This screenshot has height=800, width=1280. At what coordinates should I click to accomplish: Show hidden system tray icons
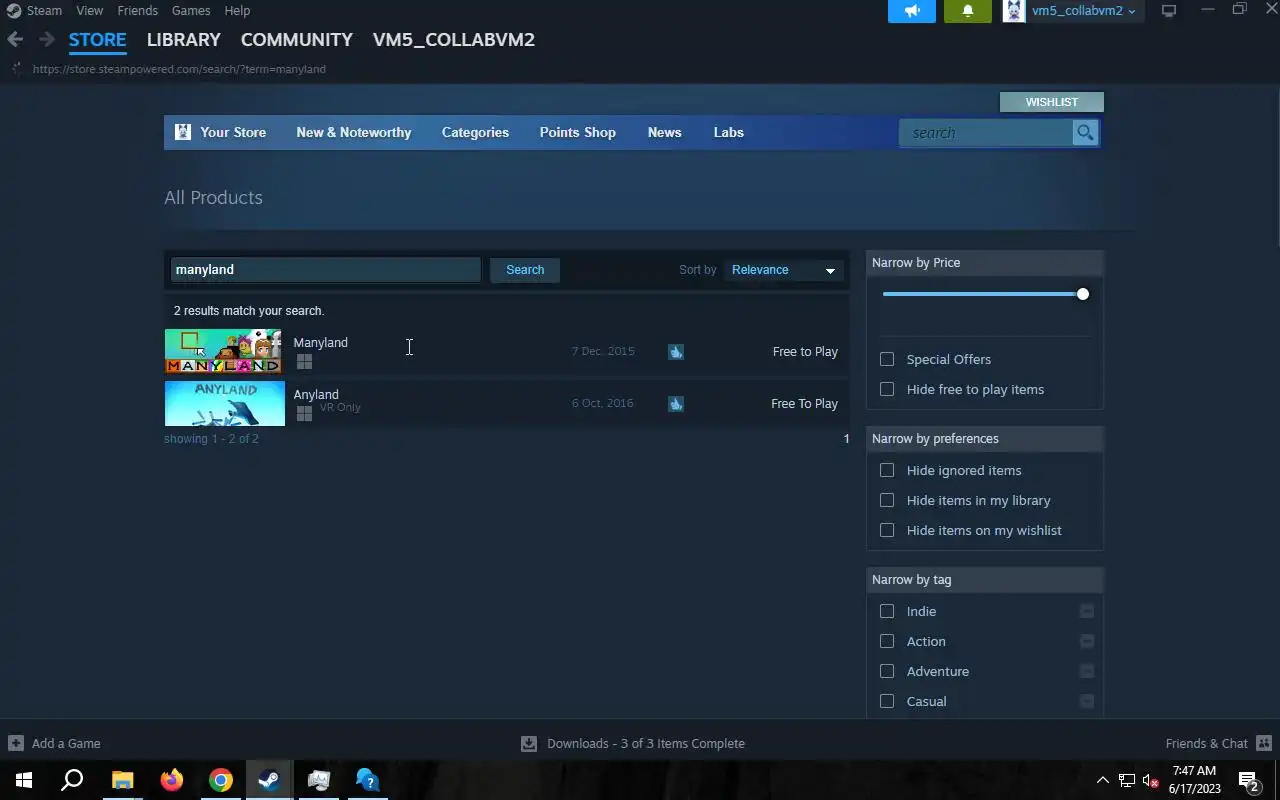point(1102,781)
